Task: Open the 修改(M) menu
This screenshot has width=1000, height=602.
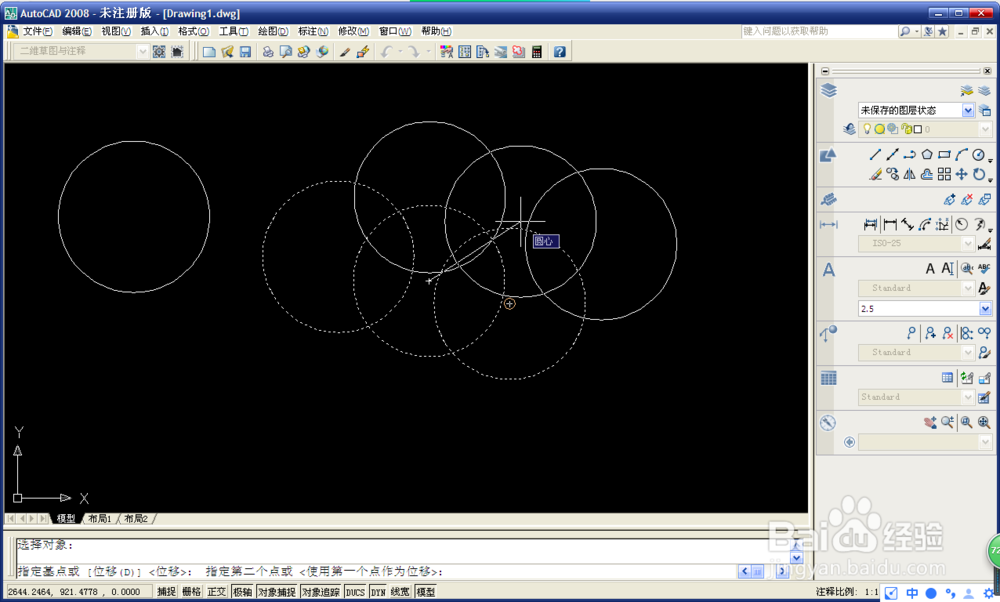Action: (x=353, y=31)
